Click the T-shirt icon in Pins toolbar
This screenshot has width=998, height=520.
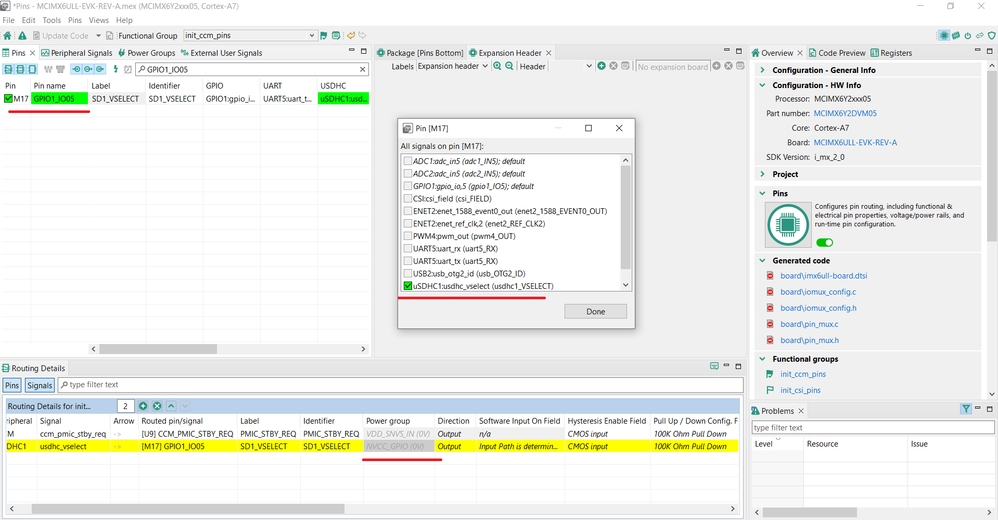(60, 69)
